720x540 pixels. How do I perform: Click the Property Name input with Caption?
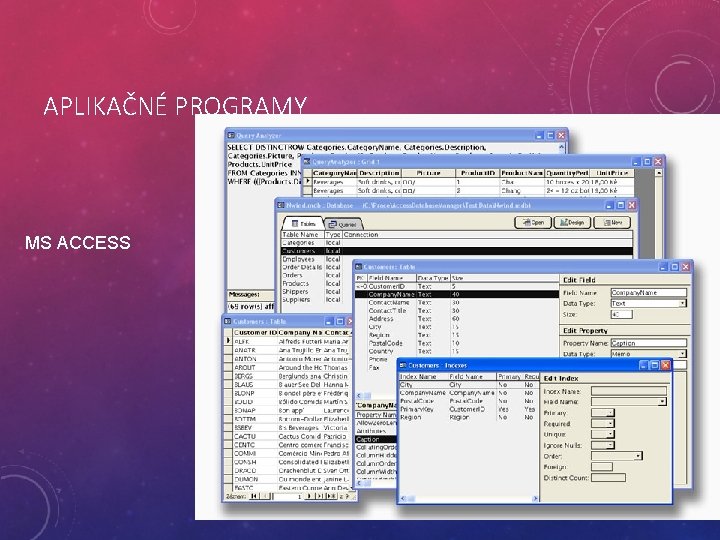pos(648,343)
